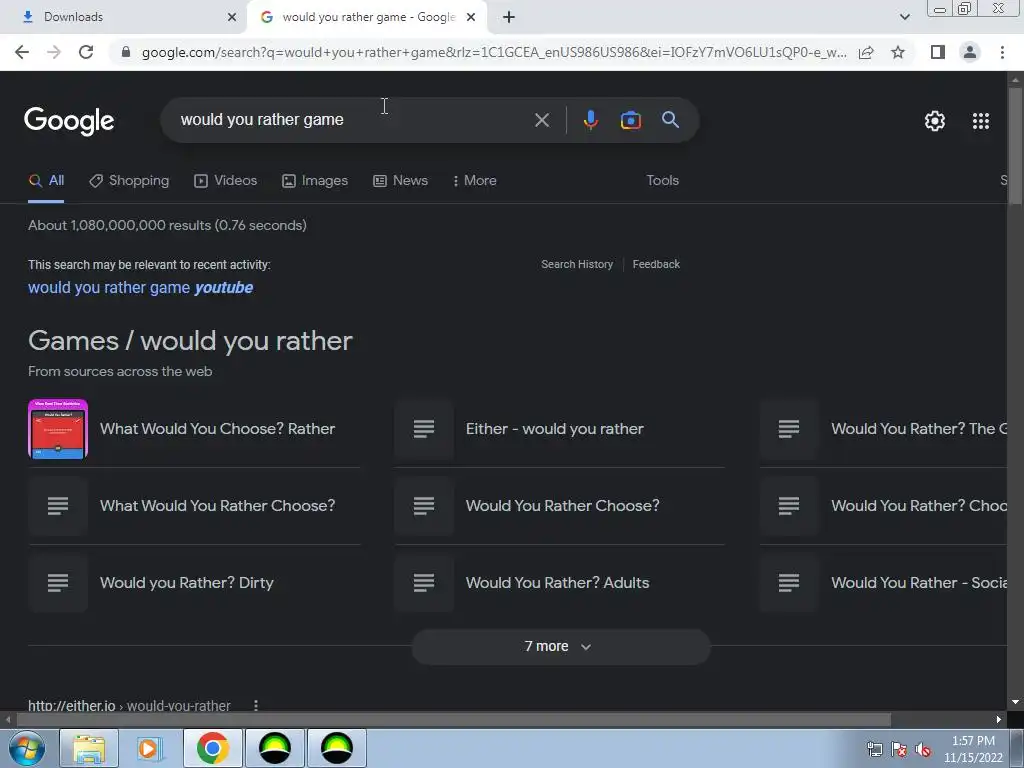Click the horizontal scrollbar right arrow
This screenshot has height=768, width=1024.
click(999, 720)
